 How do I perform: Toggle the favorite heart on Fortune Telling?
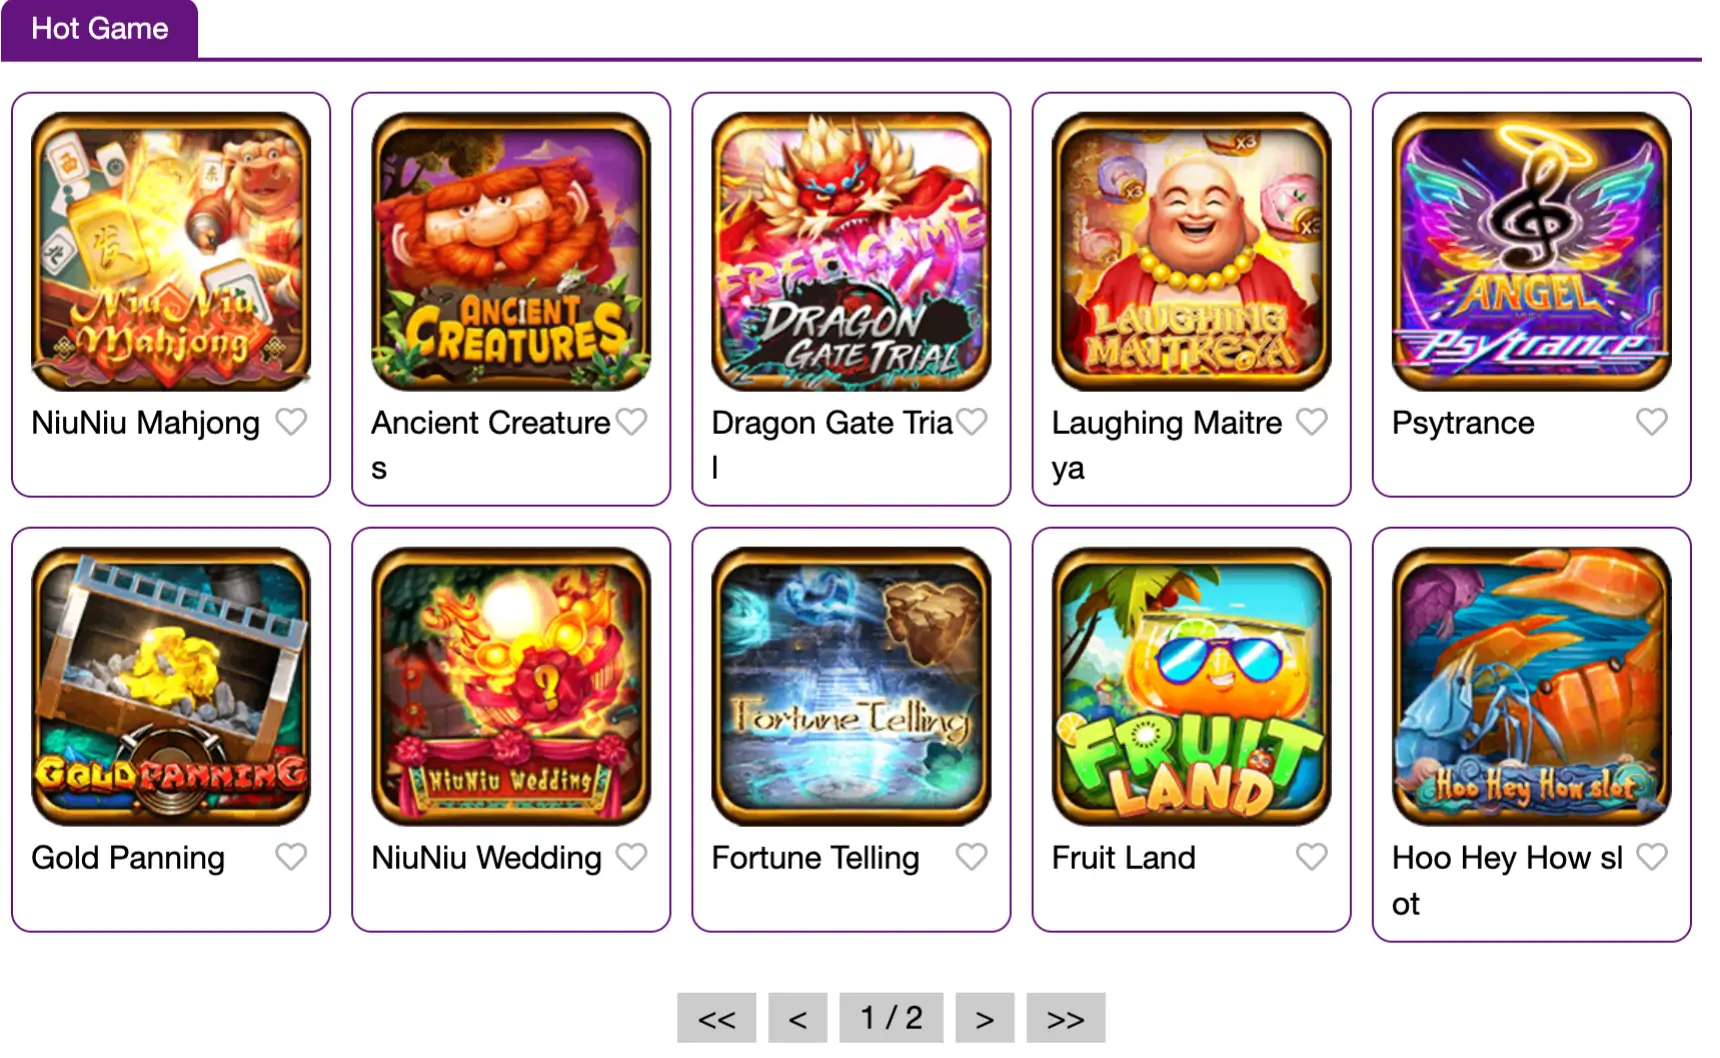point(971,857)
